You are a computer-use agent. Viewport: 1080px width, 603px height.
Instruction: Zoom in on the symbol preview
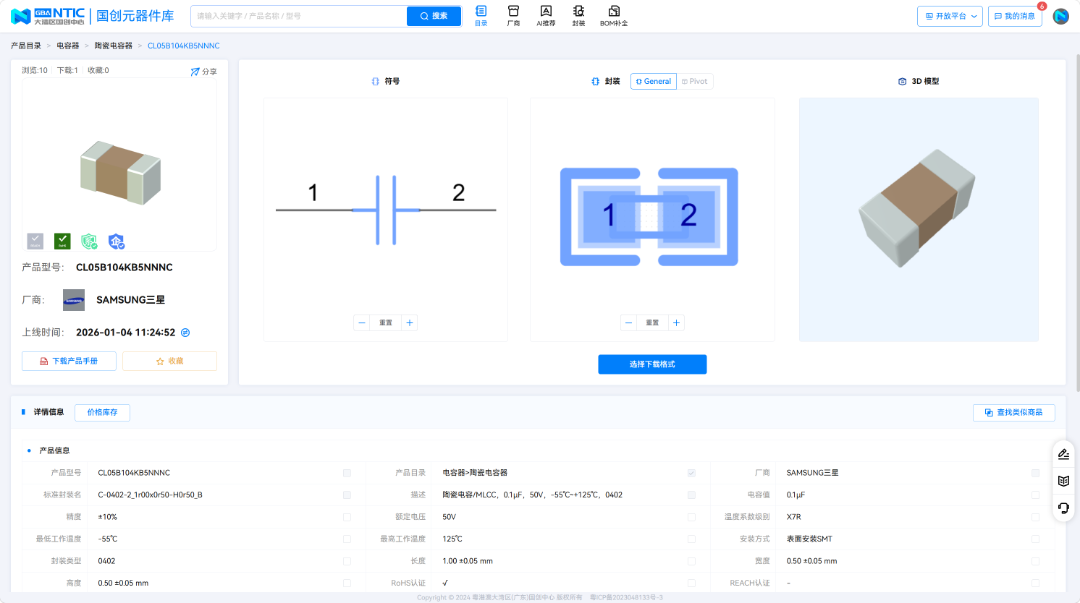pos(410,323)
